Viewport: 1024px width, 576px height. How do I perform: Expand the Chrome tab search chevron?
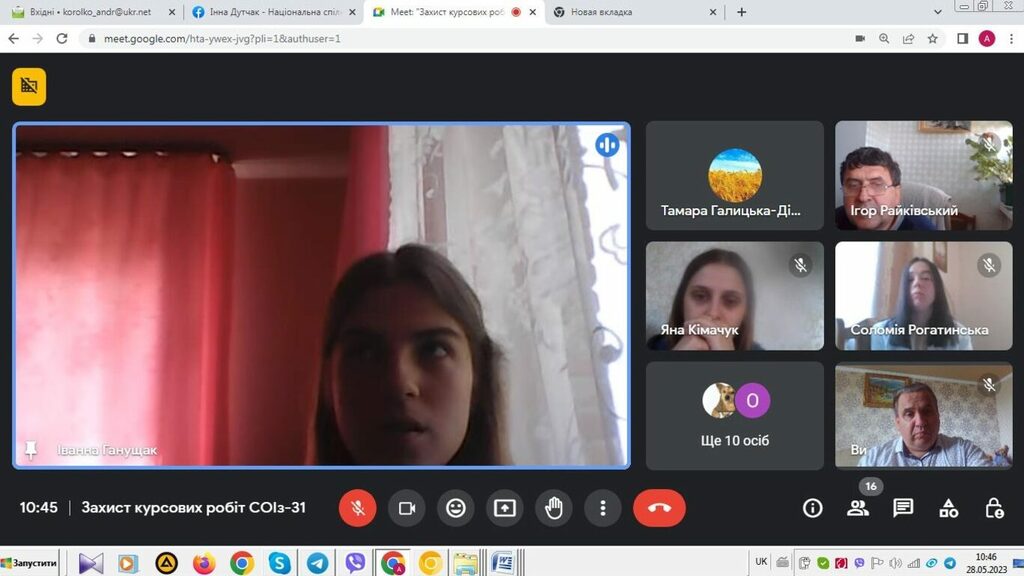937,12
